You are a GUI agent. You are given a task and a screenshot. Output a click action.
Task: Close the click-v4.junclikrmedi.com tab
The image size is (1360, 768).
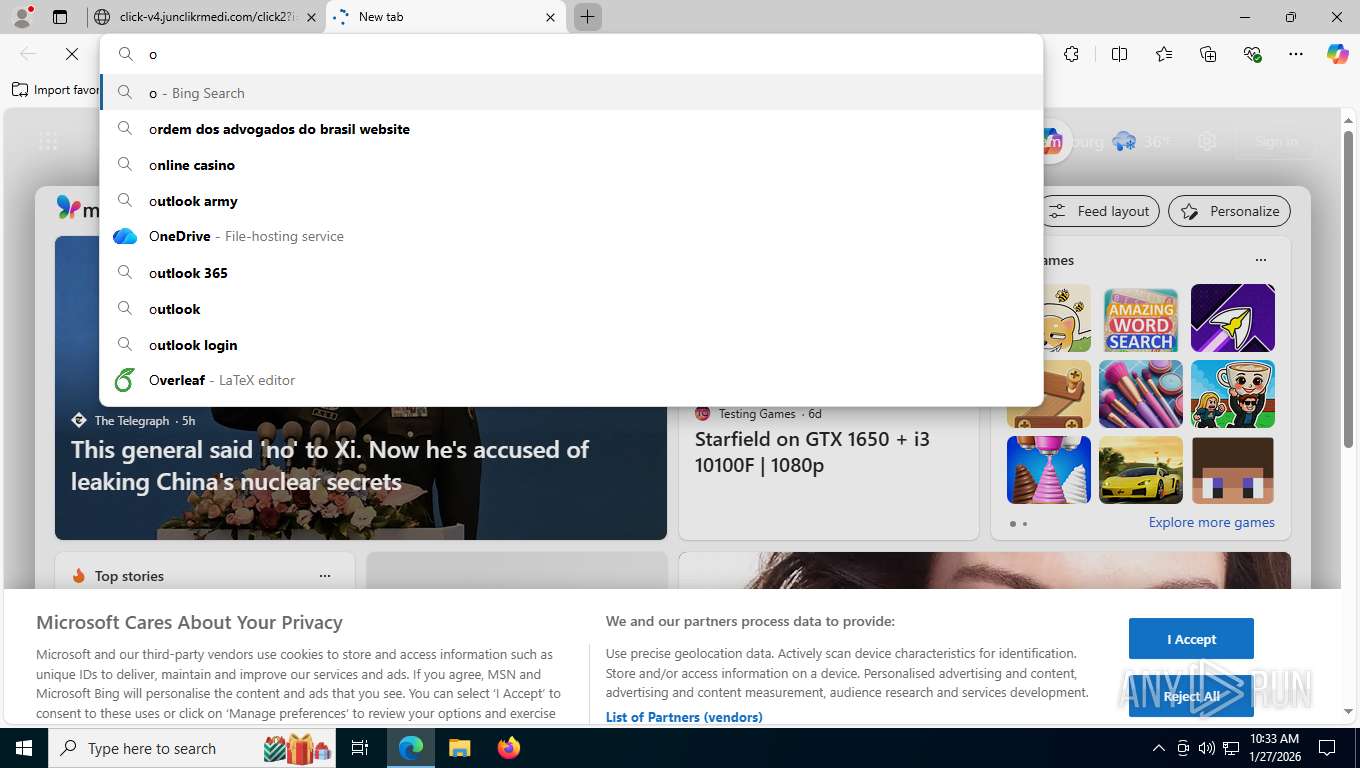coord(311,17)
